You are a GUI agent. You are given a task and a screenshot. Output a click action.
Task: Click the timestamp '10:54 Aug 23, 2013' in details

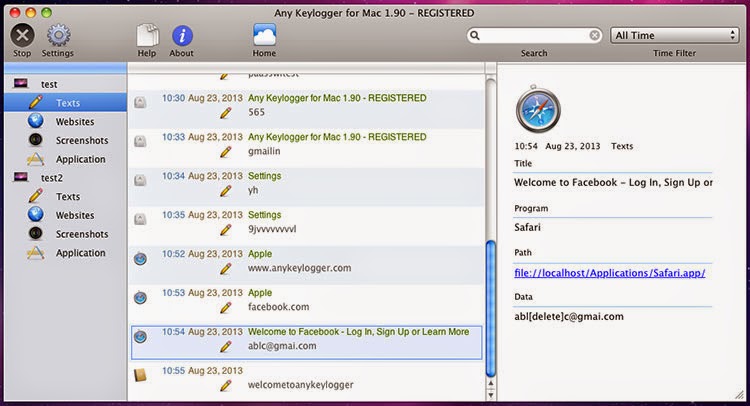coord(557,146)
